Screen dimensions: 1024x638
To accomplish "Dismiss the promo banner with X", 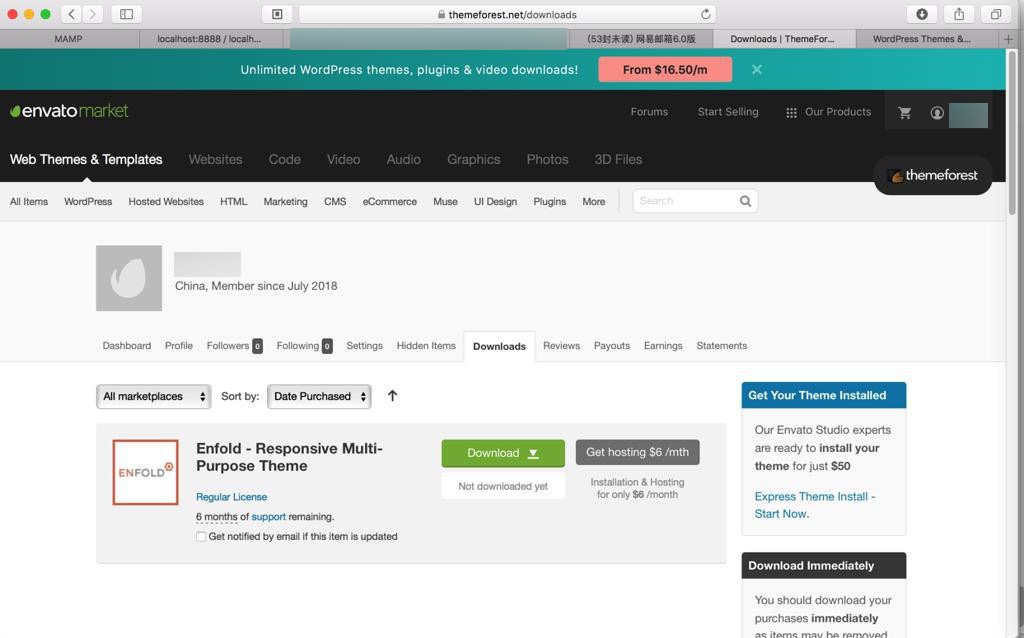I will (756, 69).
